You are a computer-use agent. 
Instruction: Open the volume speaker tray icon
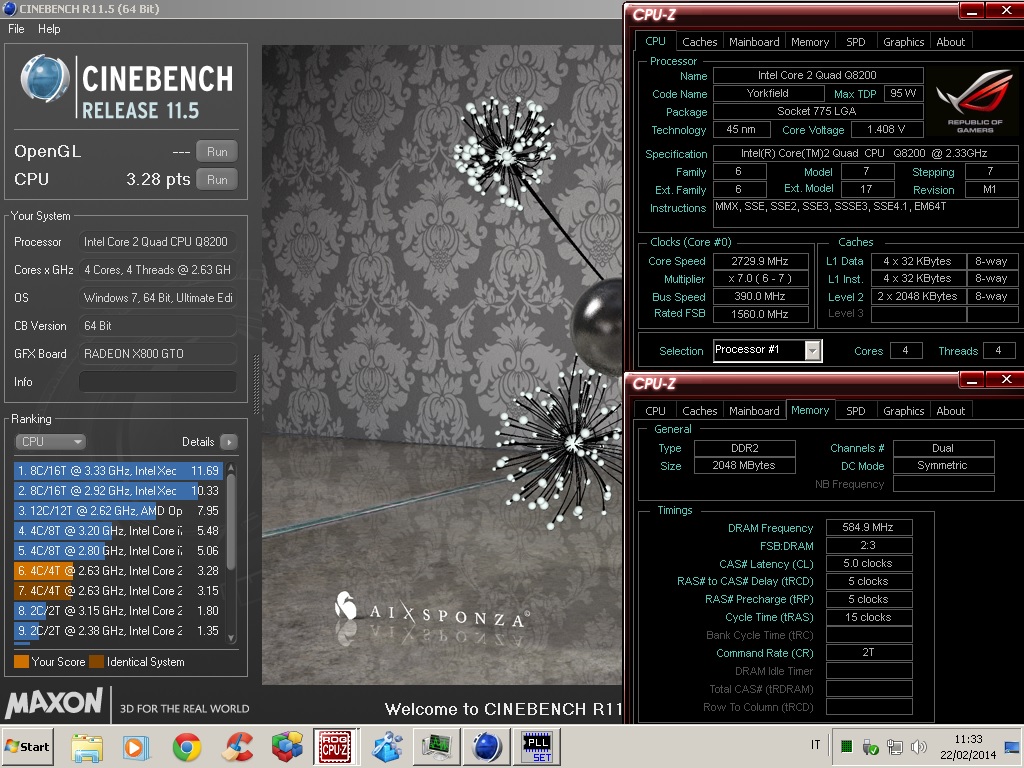[x=919, y=747]
